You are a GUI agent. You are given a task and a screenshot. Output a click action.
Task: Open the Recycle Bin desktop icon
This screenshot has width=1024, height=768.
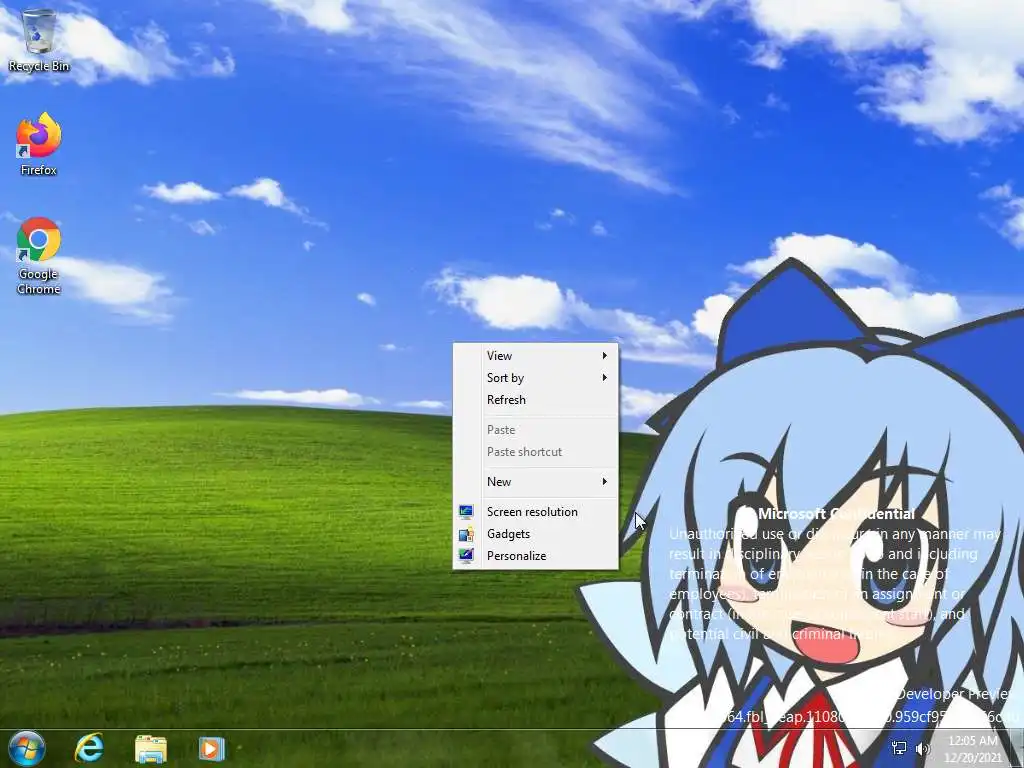(39, 39)
